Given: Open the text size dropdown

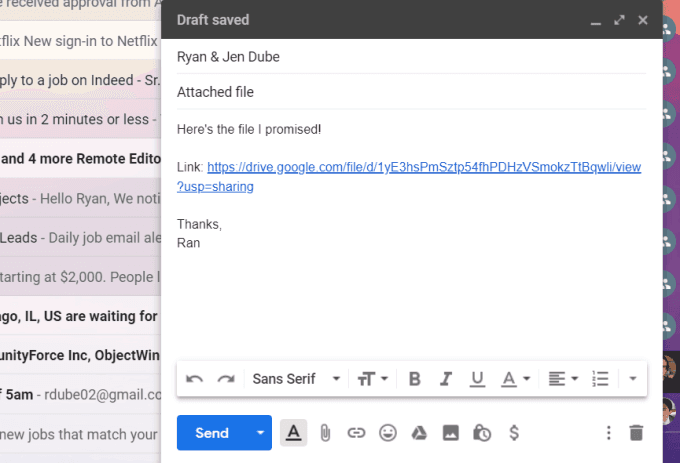Looking at the screenshot, I should pos(372,379).
